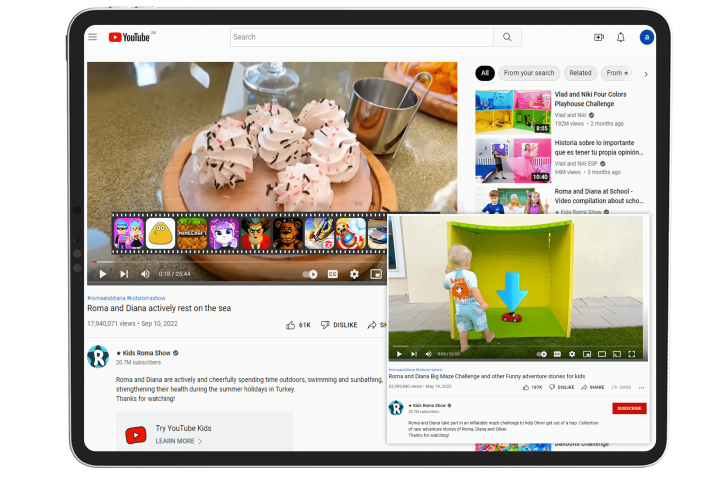Select the yellow Pou icon in filmstrip

pos(161,233)
